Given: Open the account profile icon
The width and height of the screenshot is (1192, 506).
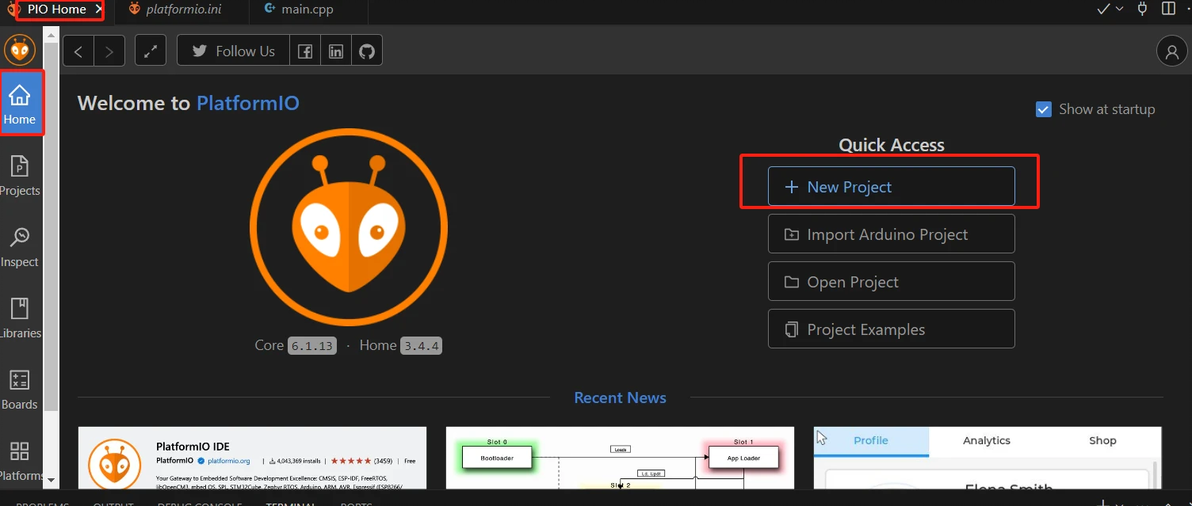Looking at the screenshot, I should (x=1171, y=51).
